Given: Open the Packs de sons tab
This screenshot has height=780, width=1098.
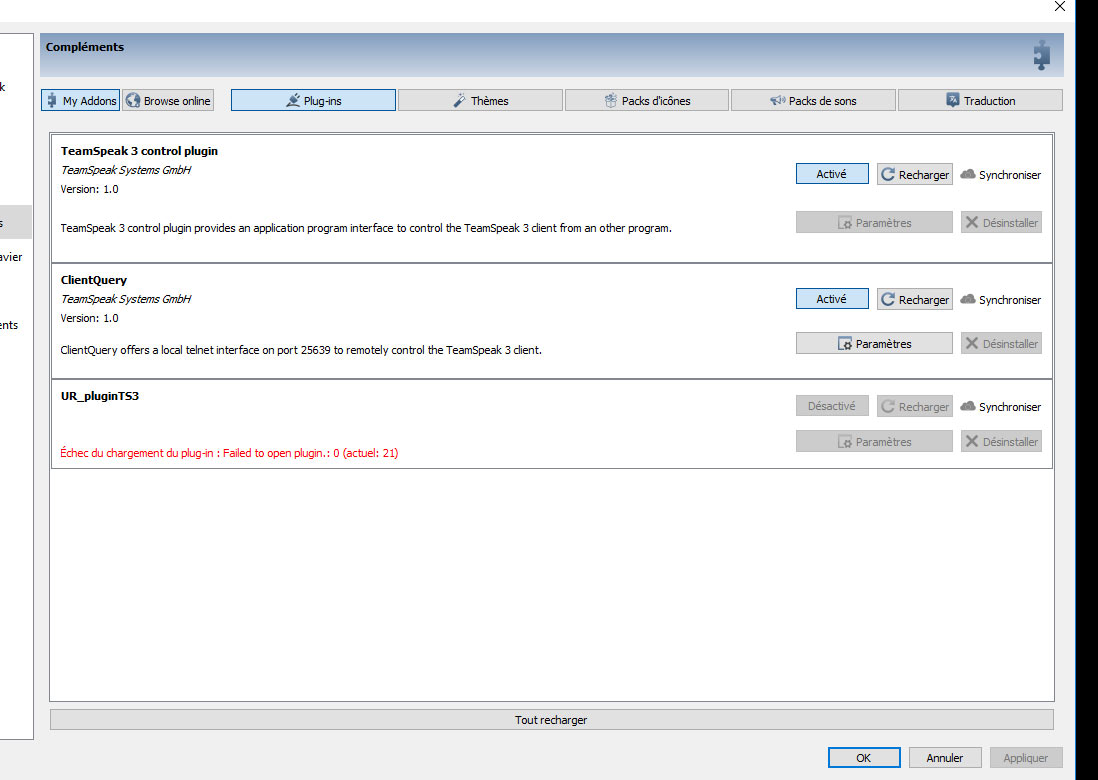Looking at the screenshot, I should pyautogui.click(x=812, y=101).
